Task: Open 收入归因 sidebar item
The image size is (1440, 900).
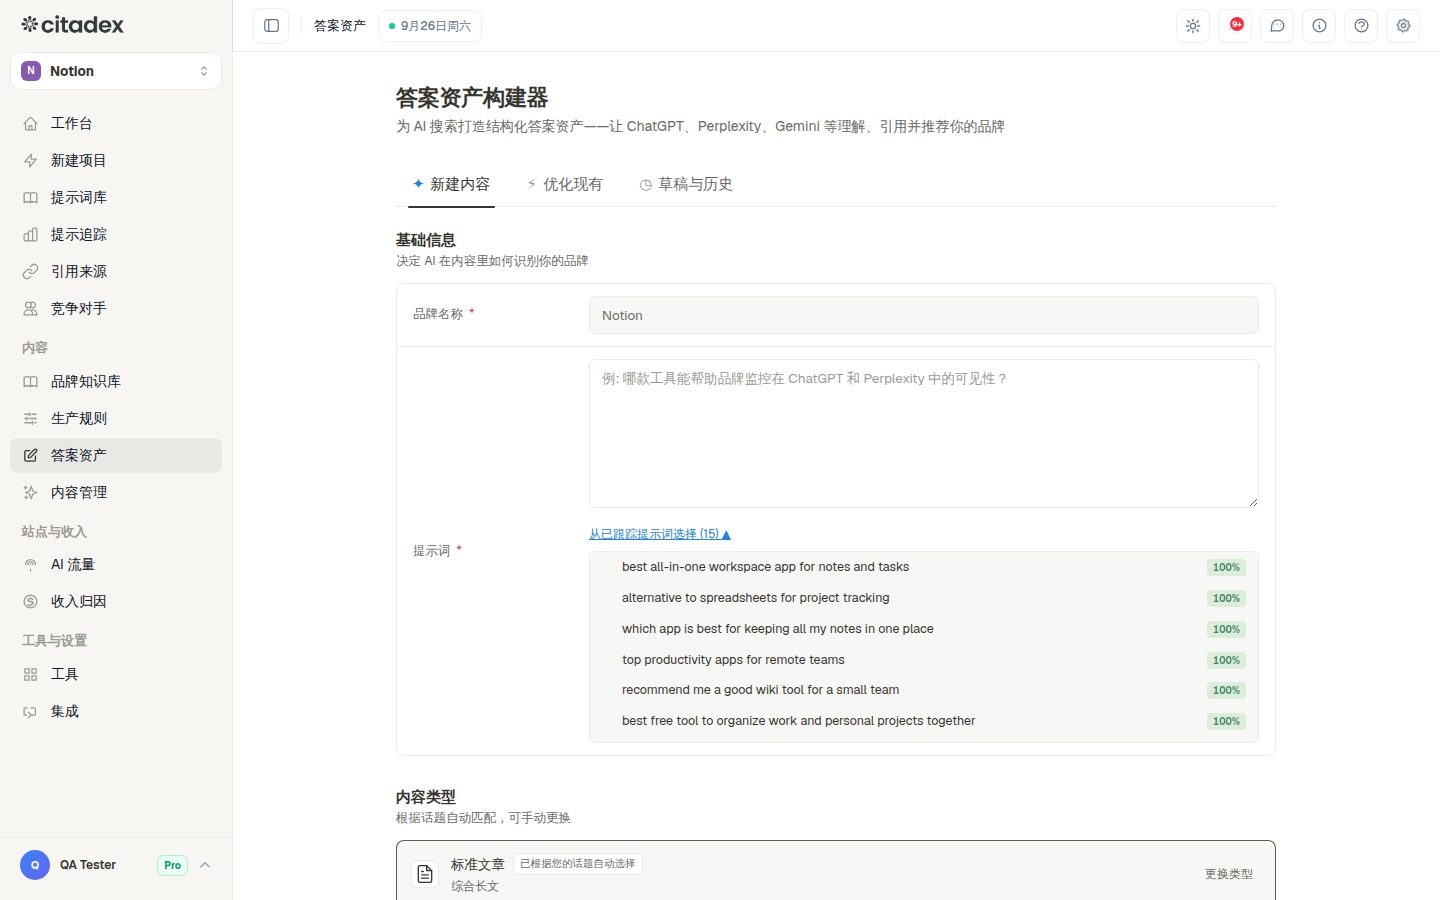Action: click(116, 601)
